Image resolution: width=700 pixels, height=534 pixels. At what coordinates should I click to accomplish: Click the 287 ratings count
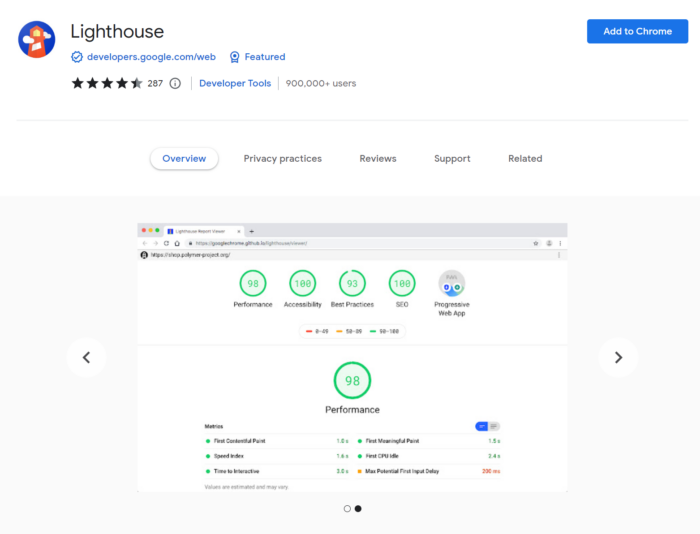point(155,83)
